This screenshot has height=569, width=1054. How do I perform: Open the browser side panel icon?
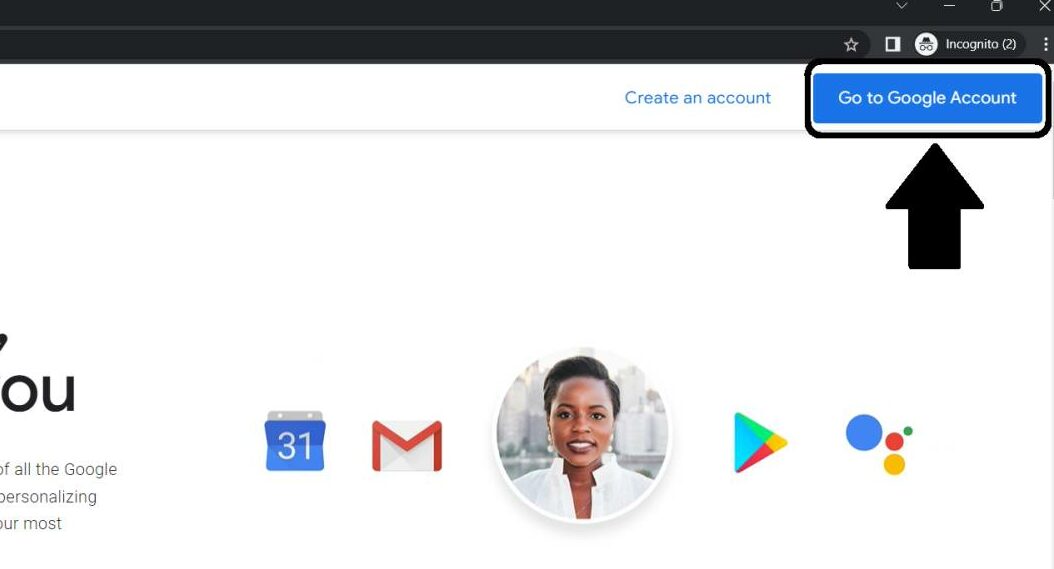[x=892, y=44]
